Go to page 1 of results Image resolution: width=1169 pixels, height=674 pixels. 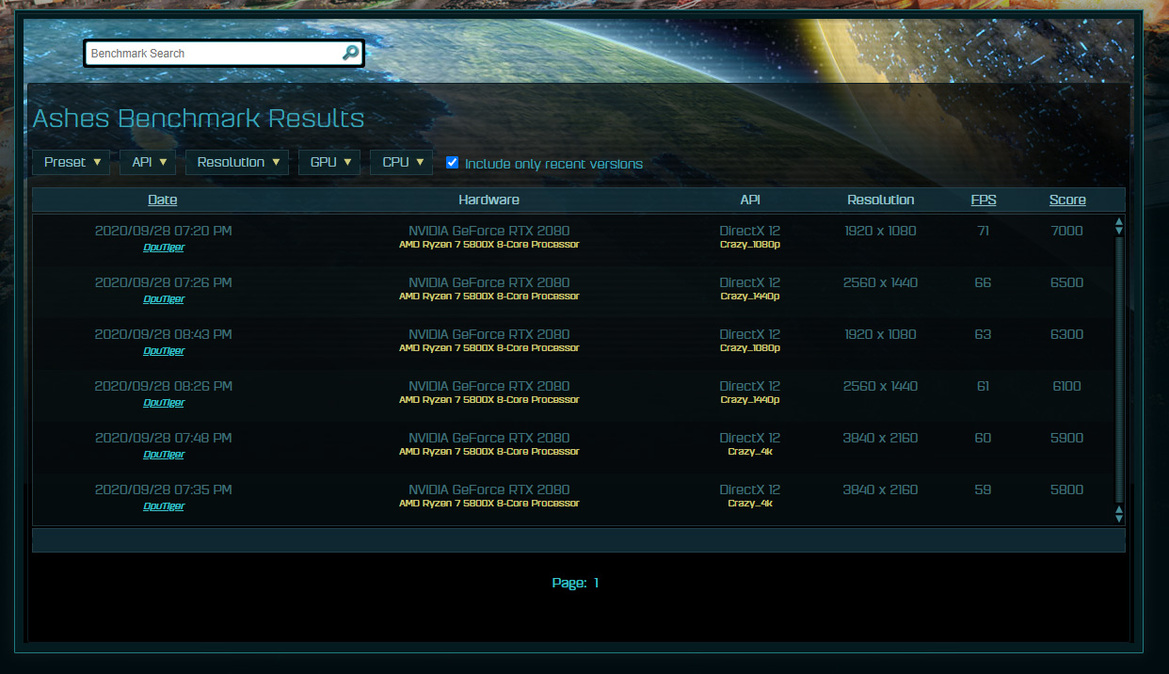click(x=596, y=583)
